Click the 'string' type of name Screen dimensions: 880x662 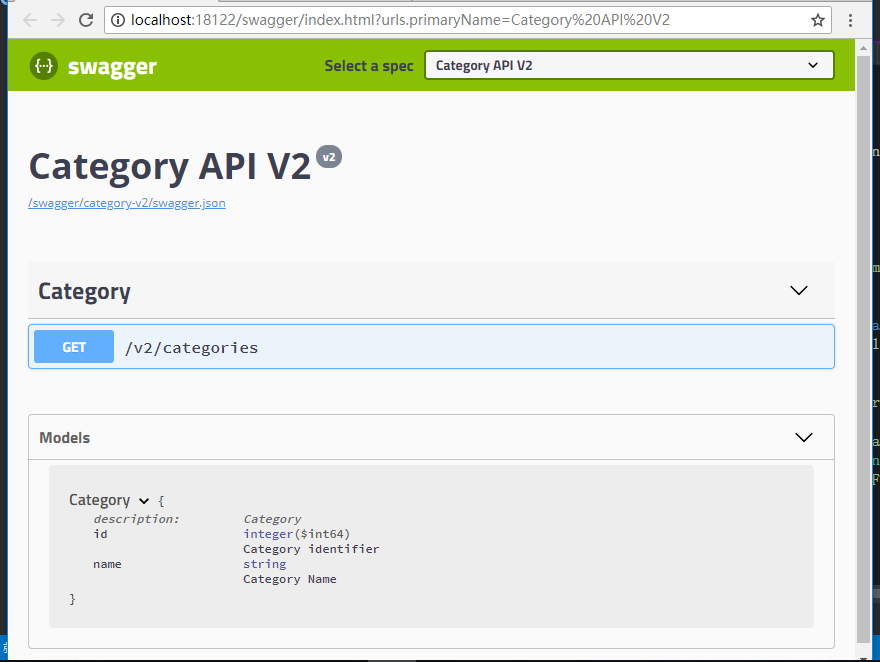coord(264,564)
